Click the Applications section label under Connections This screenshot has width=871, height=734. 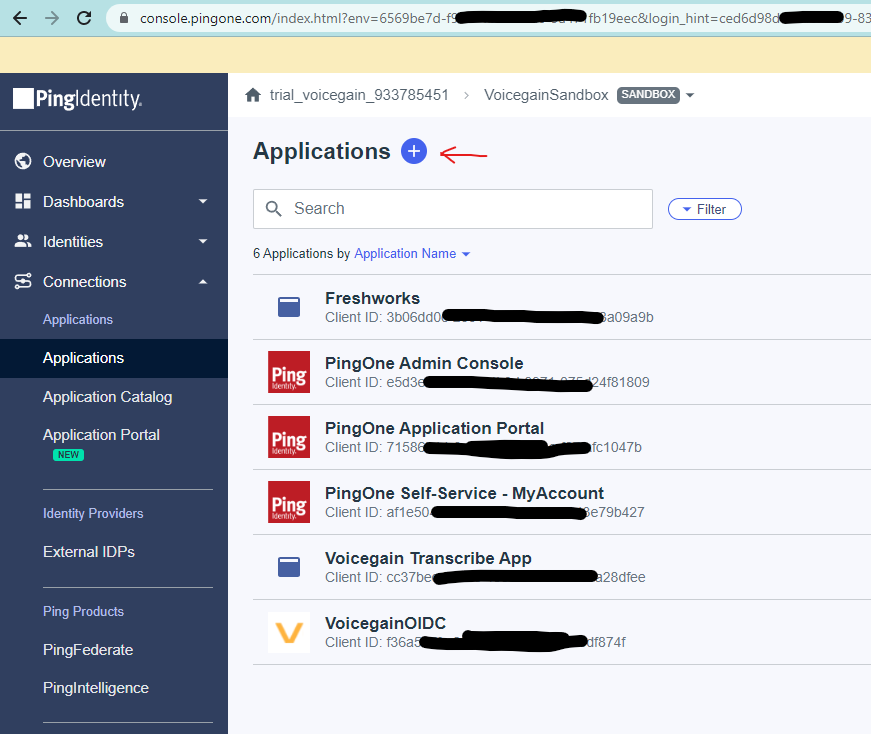(78, 319)
